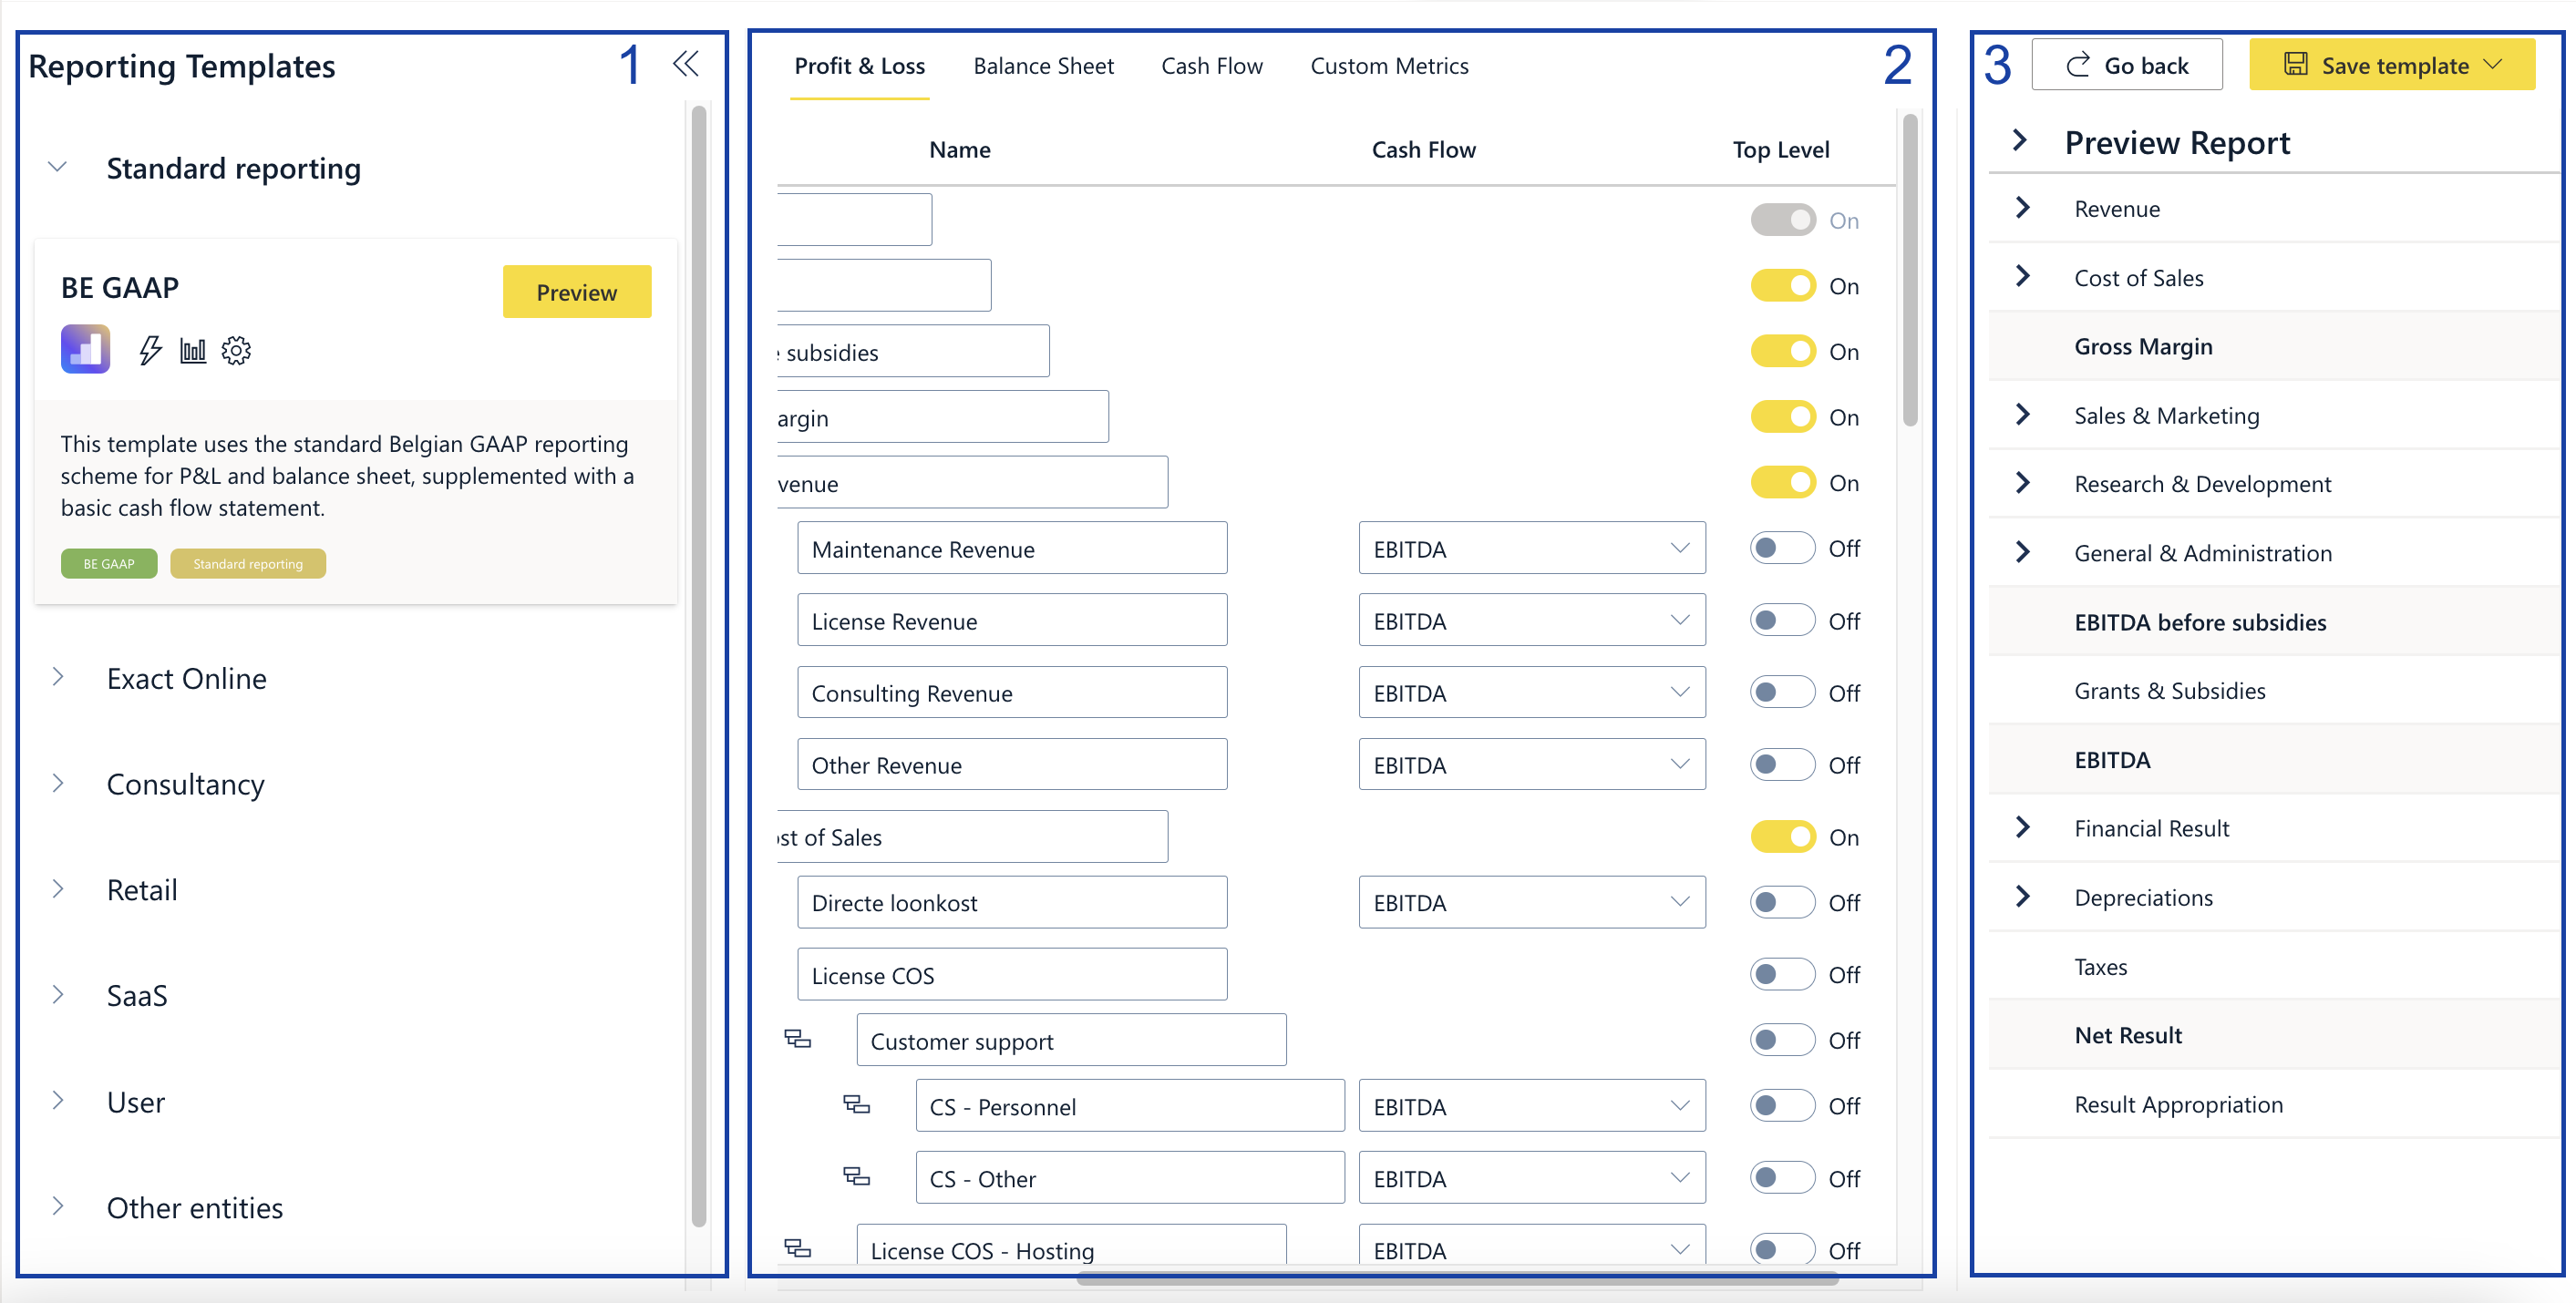
Task: Click the Consulting Revenue name field
Action: [1011, 693]
